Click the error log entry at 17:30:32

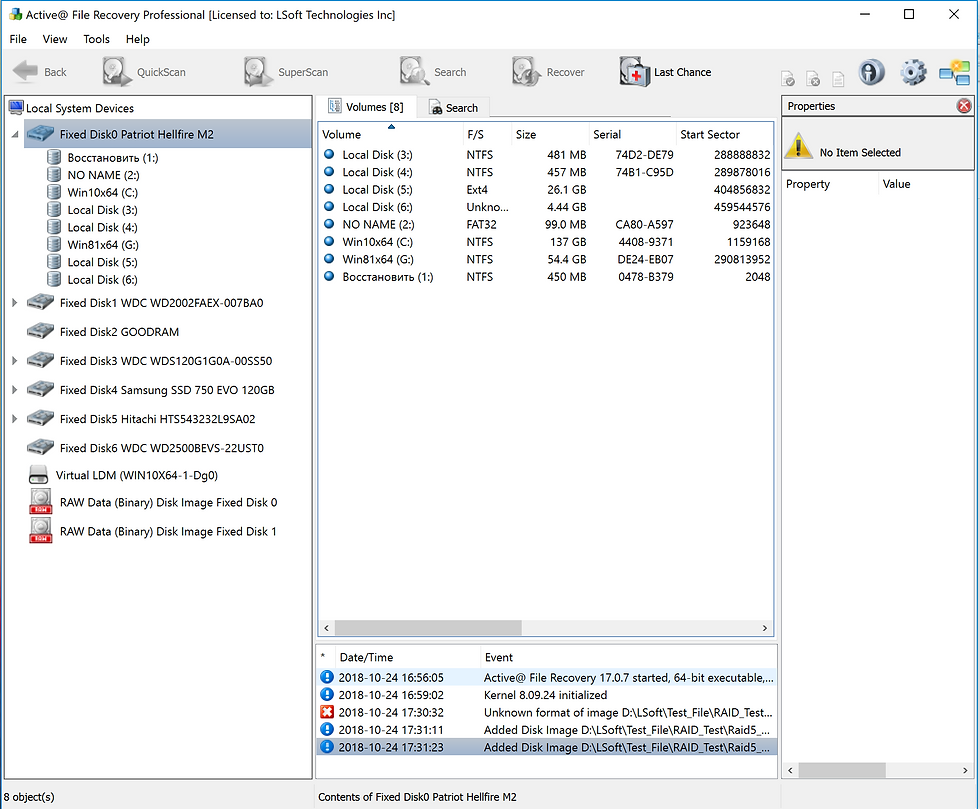[546, 712]
